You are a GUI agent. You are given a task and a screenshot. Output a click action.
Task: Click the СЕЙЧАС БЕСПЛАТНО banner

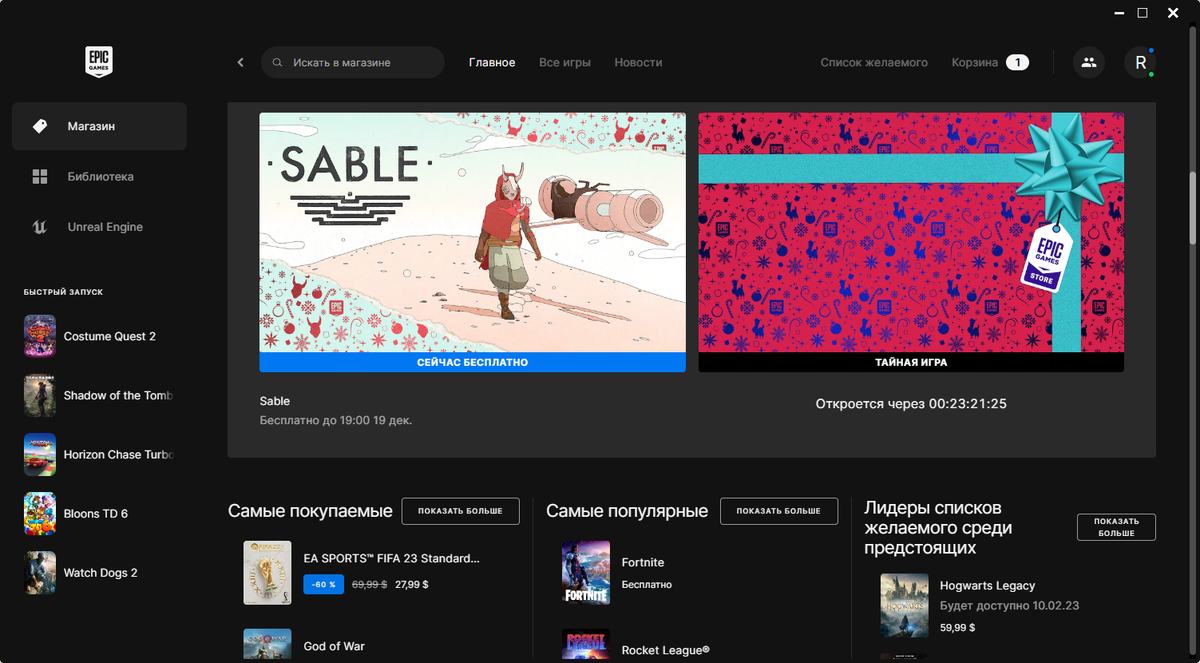pos(472,362)
